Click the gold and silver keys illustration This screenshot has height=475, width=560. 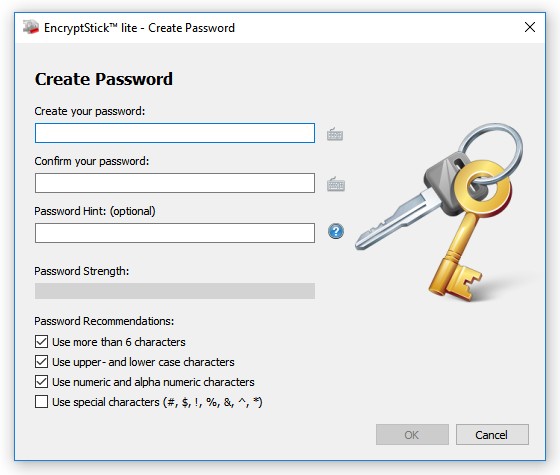[441, 212]
